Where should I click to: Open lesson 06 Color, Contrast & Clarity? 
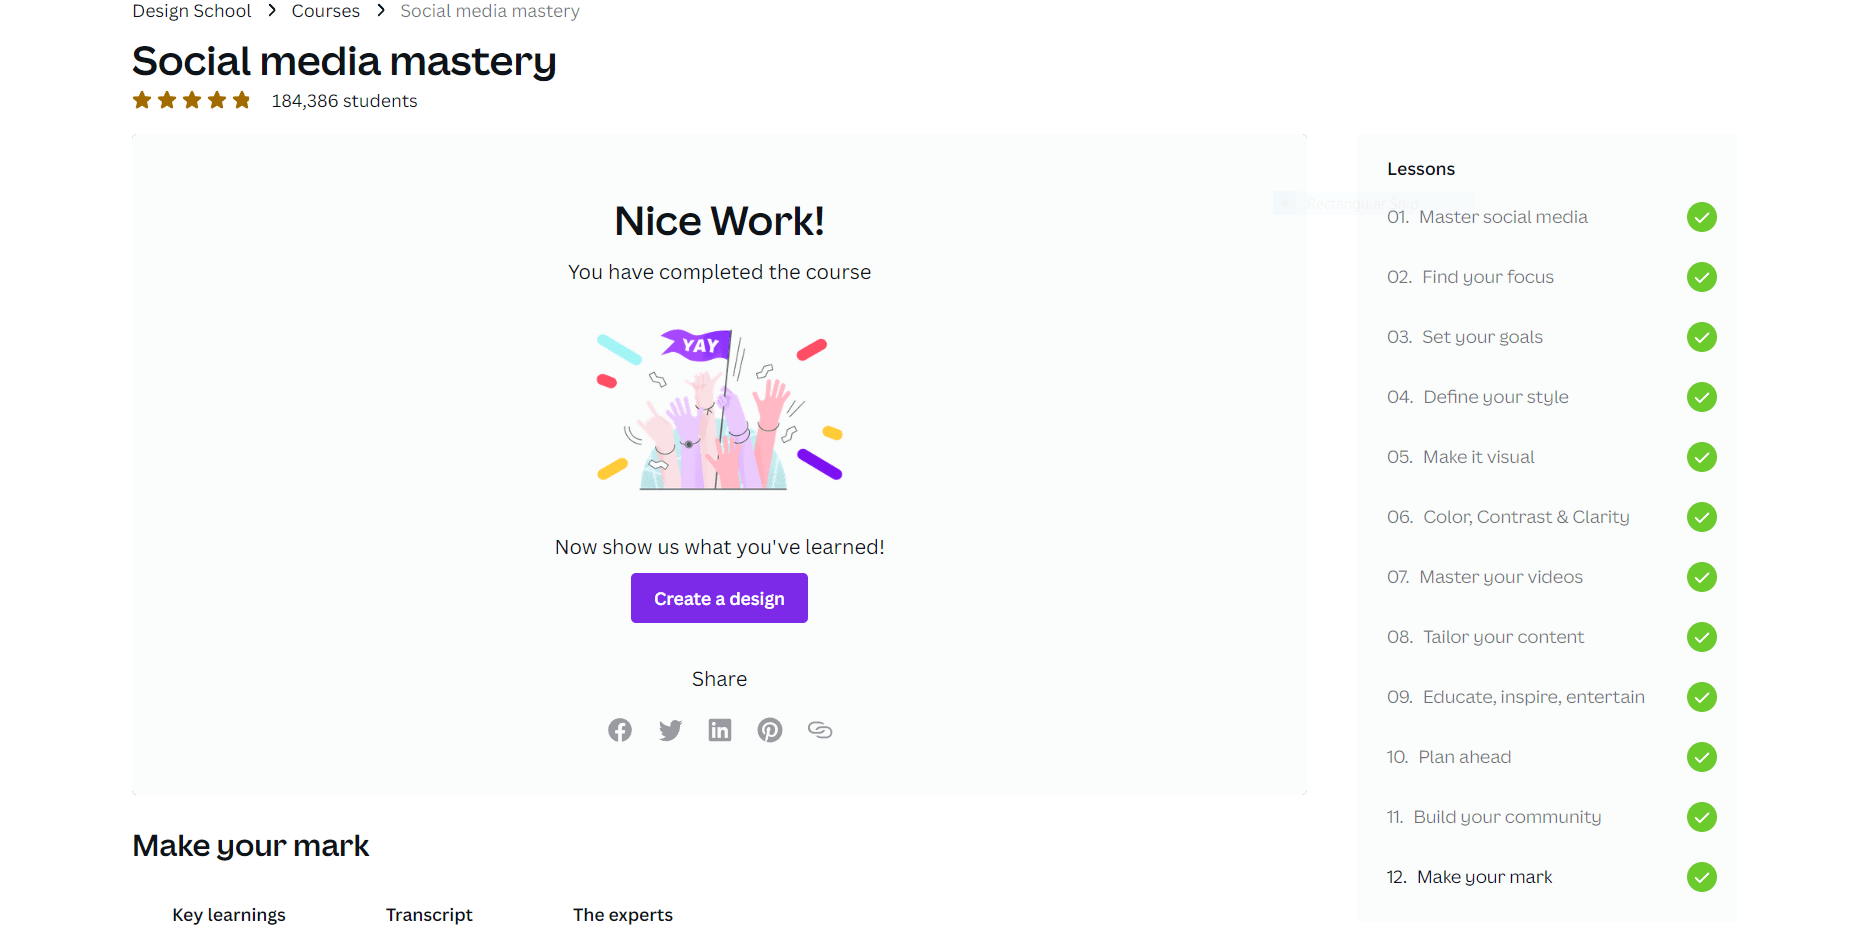[x=1508, y=517]
